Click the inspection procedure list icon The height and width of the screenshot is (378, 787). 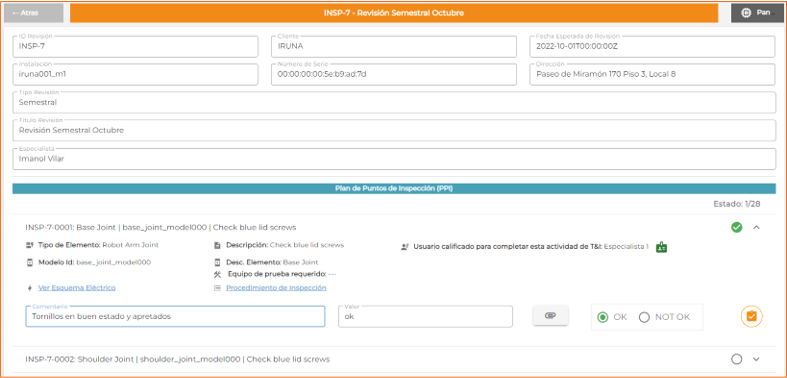click(217, 288)
